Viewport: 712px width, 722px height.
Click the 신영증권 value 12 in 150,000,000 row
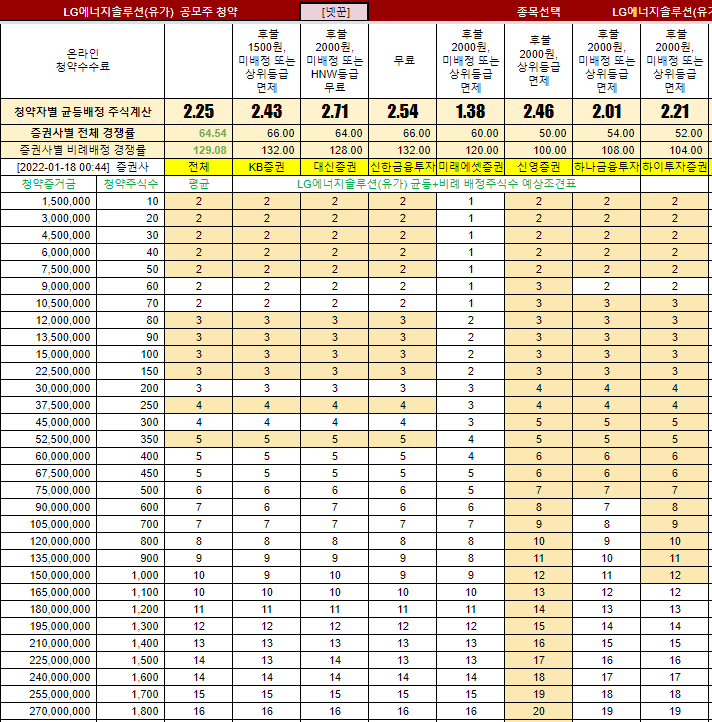[539, 575]
